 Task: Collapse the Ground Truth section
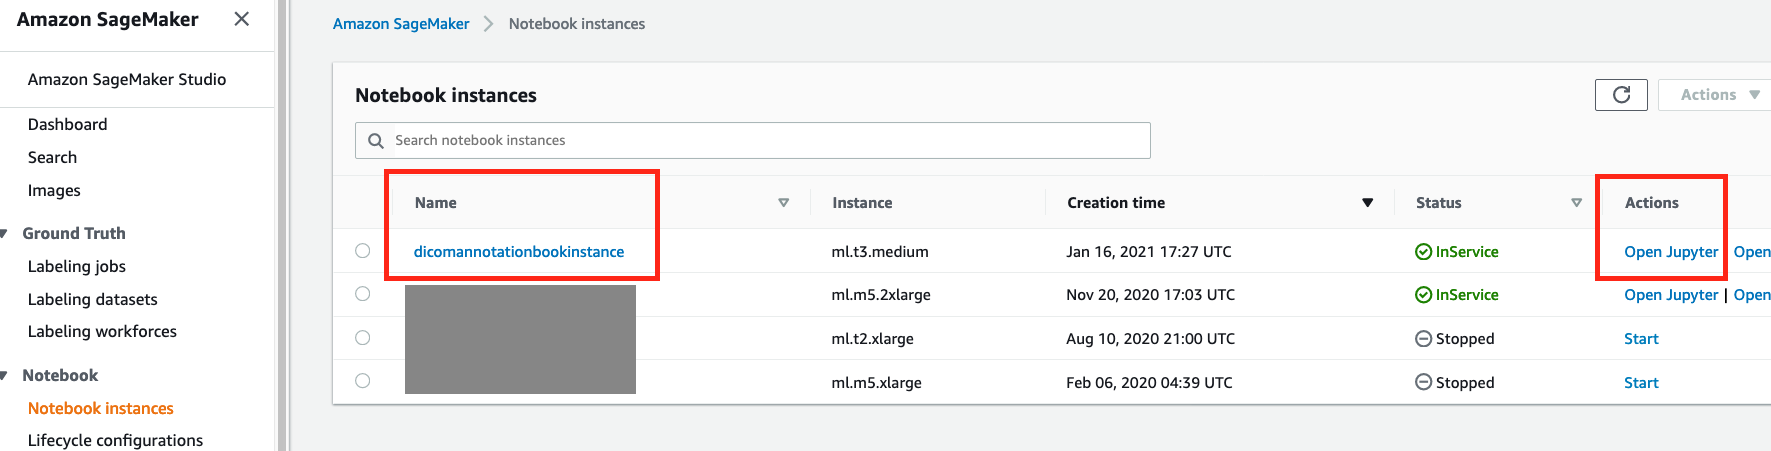point(5,234)
